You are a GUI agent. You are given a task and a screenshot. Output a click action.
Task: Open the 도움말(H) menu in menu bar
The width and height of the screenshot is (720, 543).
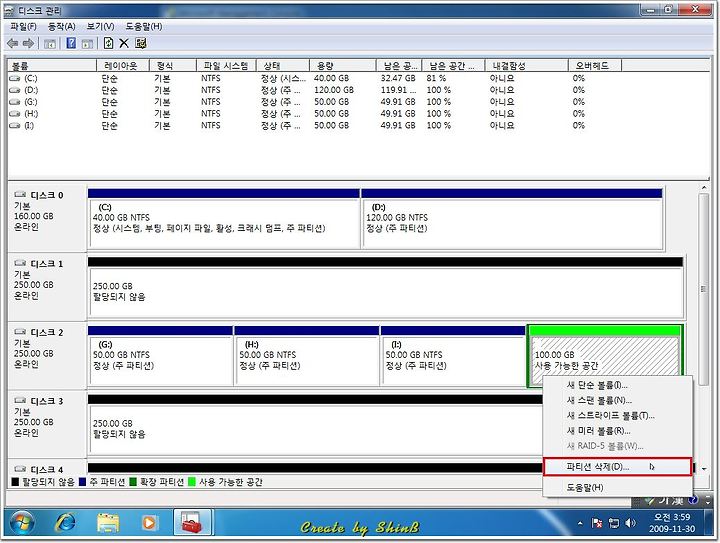(x=144, y=27)
